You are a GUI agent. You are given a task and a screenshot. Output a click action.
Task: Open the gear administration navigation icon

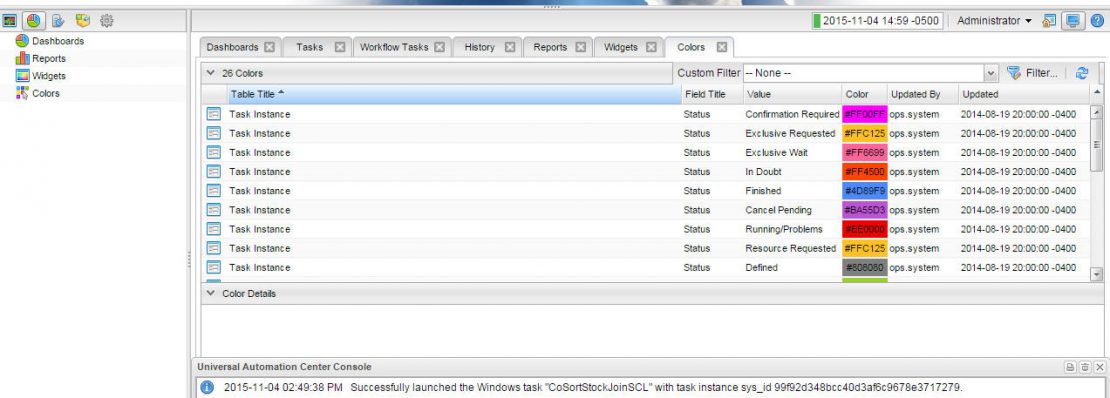[107, 21]
